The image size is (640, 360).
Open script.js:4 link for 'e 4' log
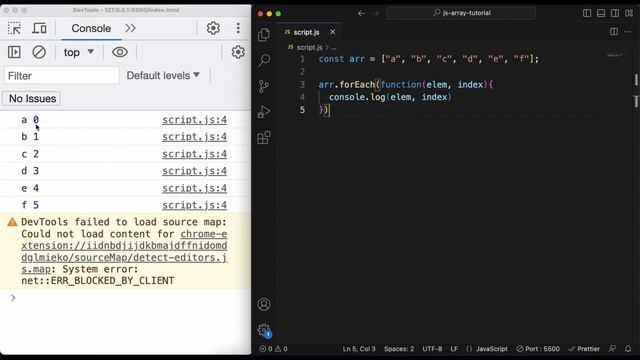click(x=194, y=188)
